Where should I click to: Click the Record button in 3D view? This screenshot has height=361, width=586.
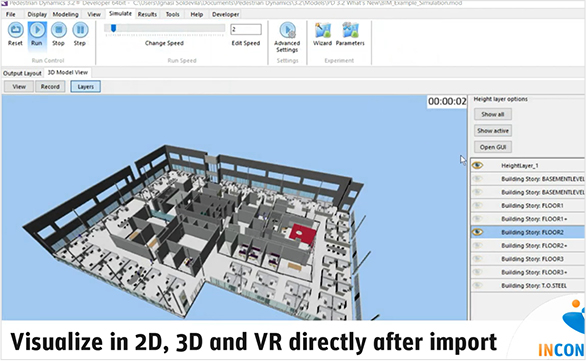[50, 87]
